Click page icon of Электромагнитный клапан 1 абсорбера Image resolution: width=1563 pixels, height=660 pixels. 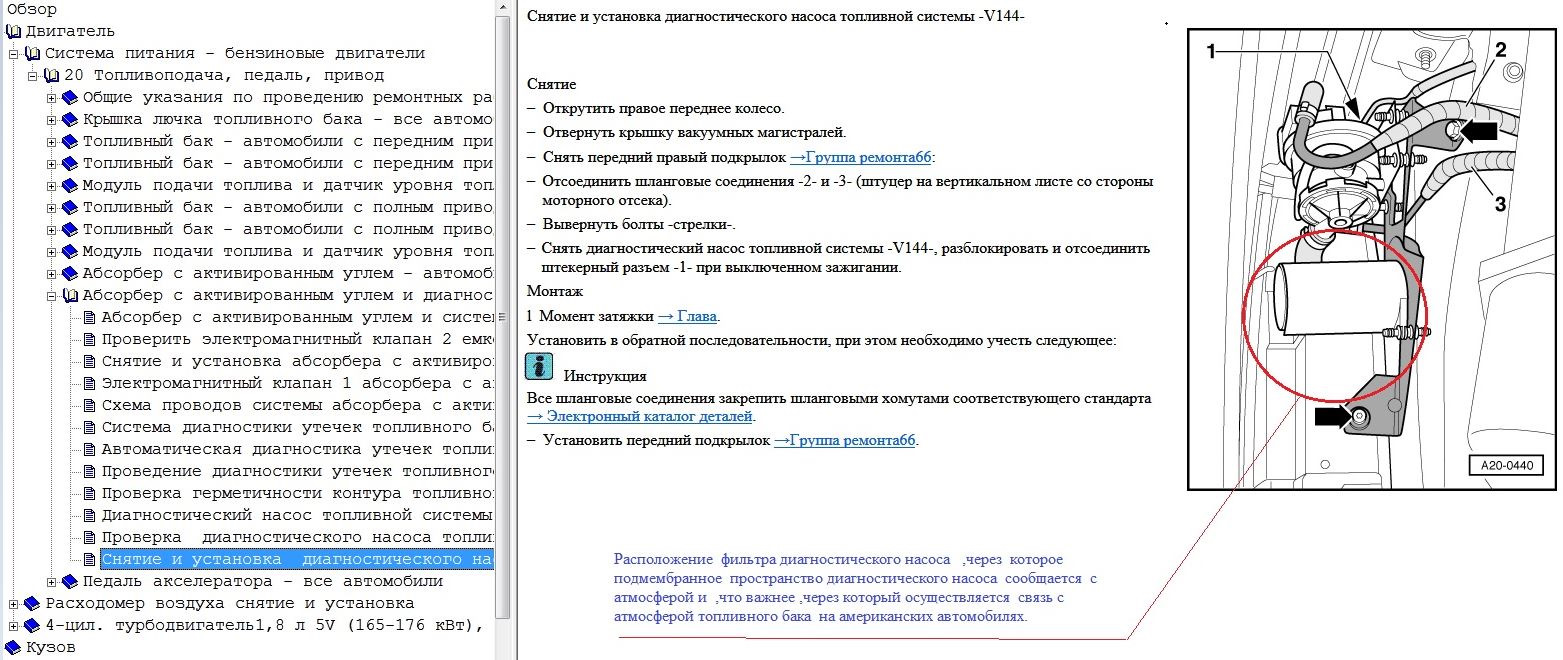coord(90,384)
